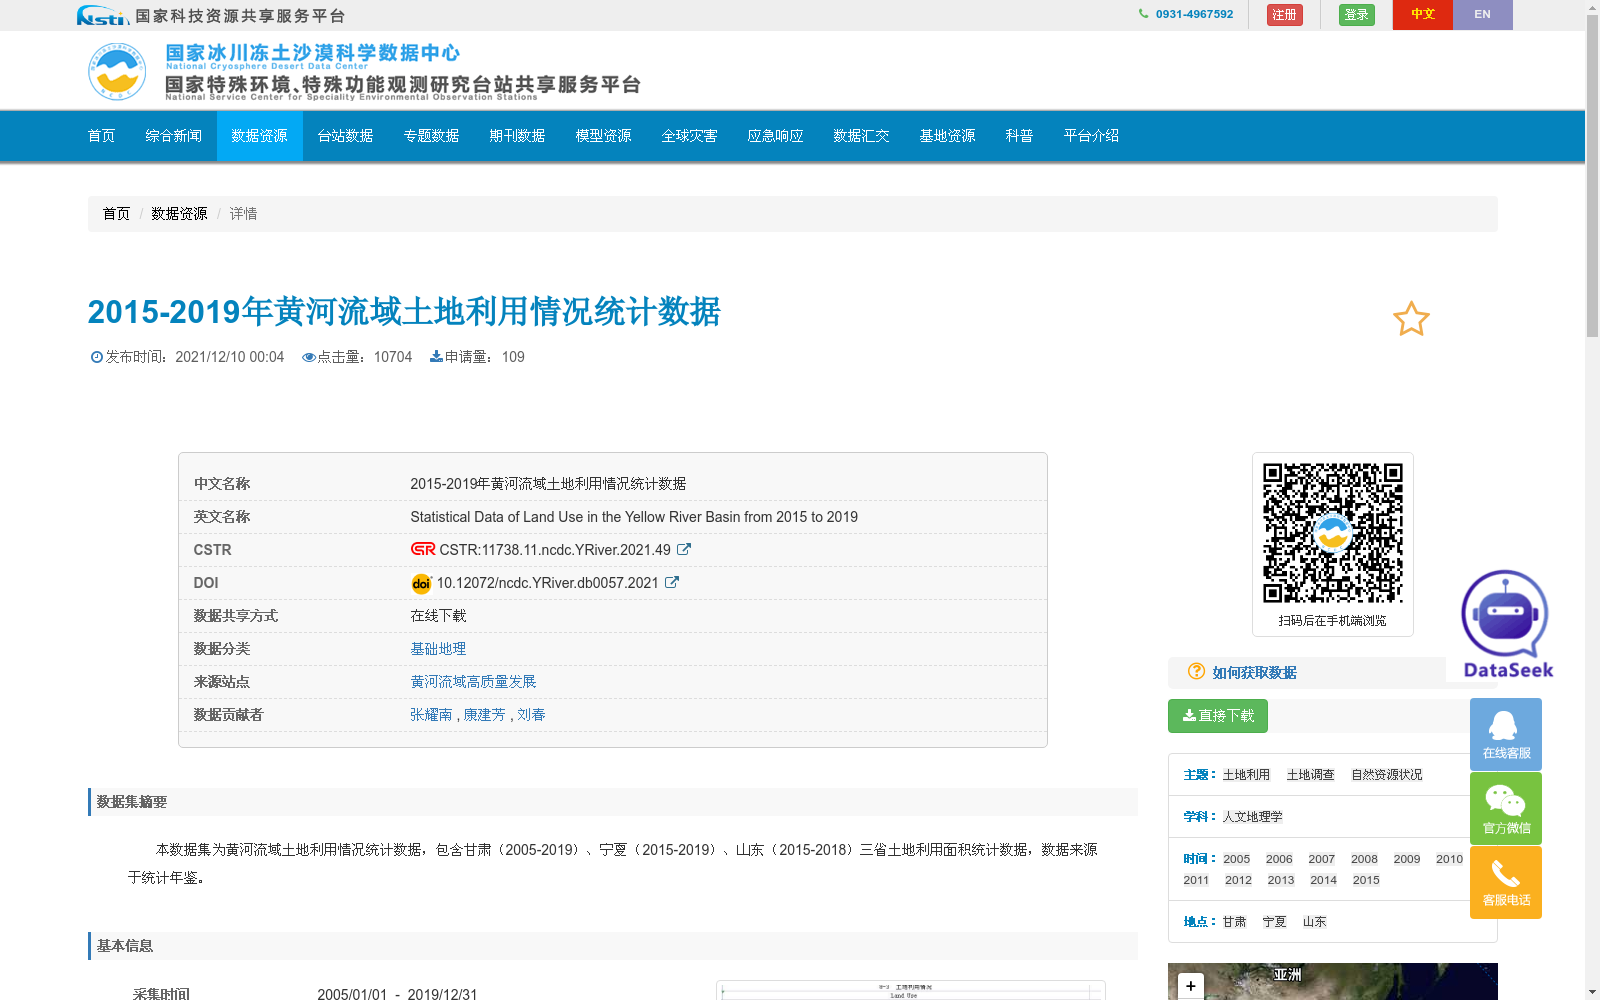Select the 甘肃 location tag
Viewport: 1600px width, 1000px height.
(x=1234, y=922)
